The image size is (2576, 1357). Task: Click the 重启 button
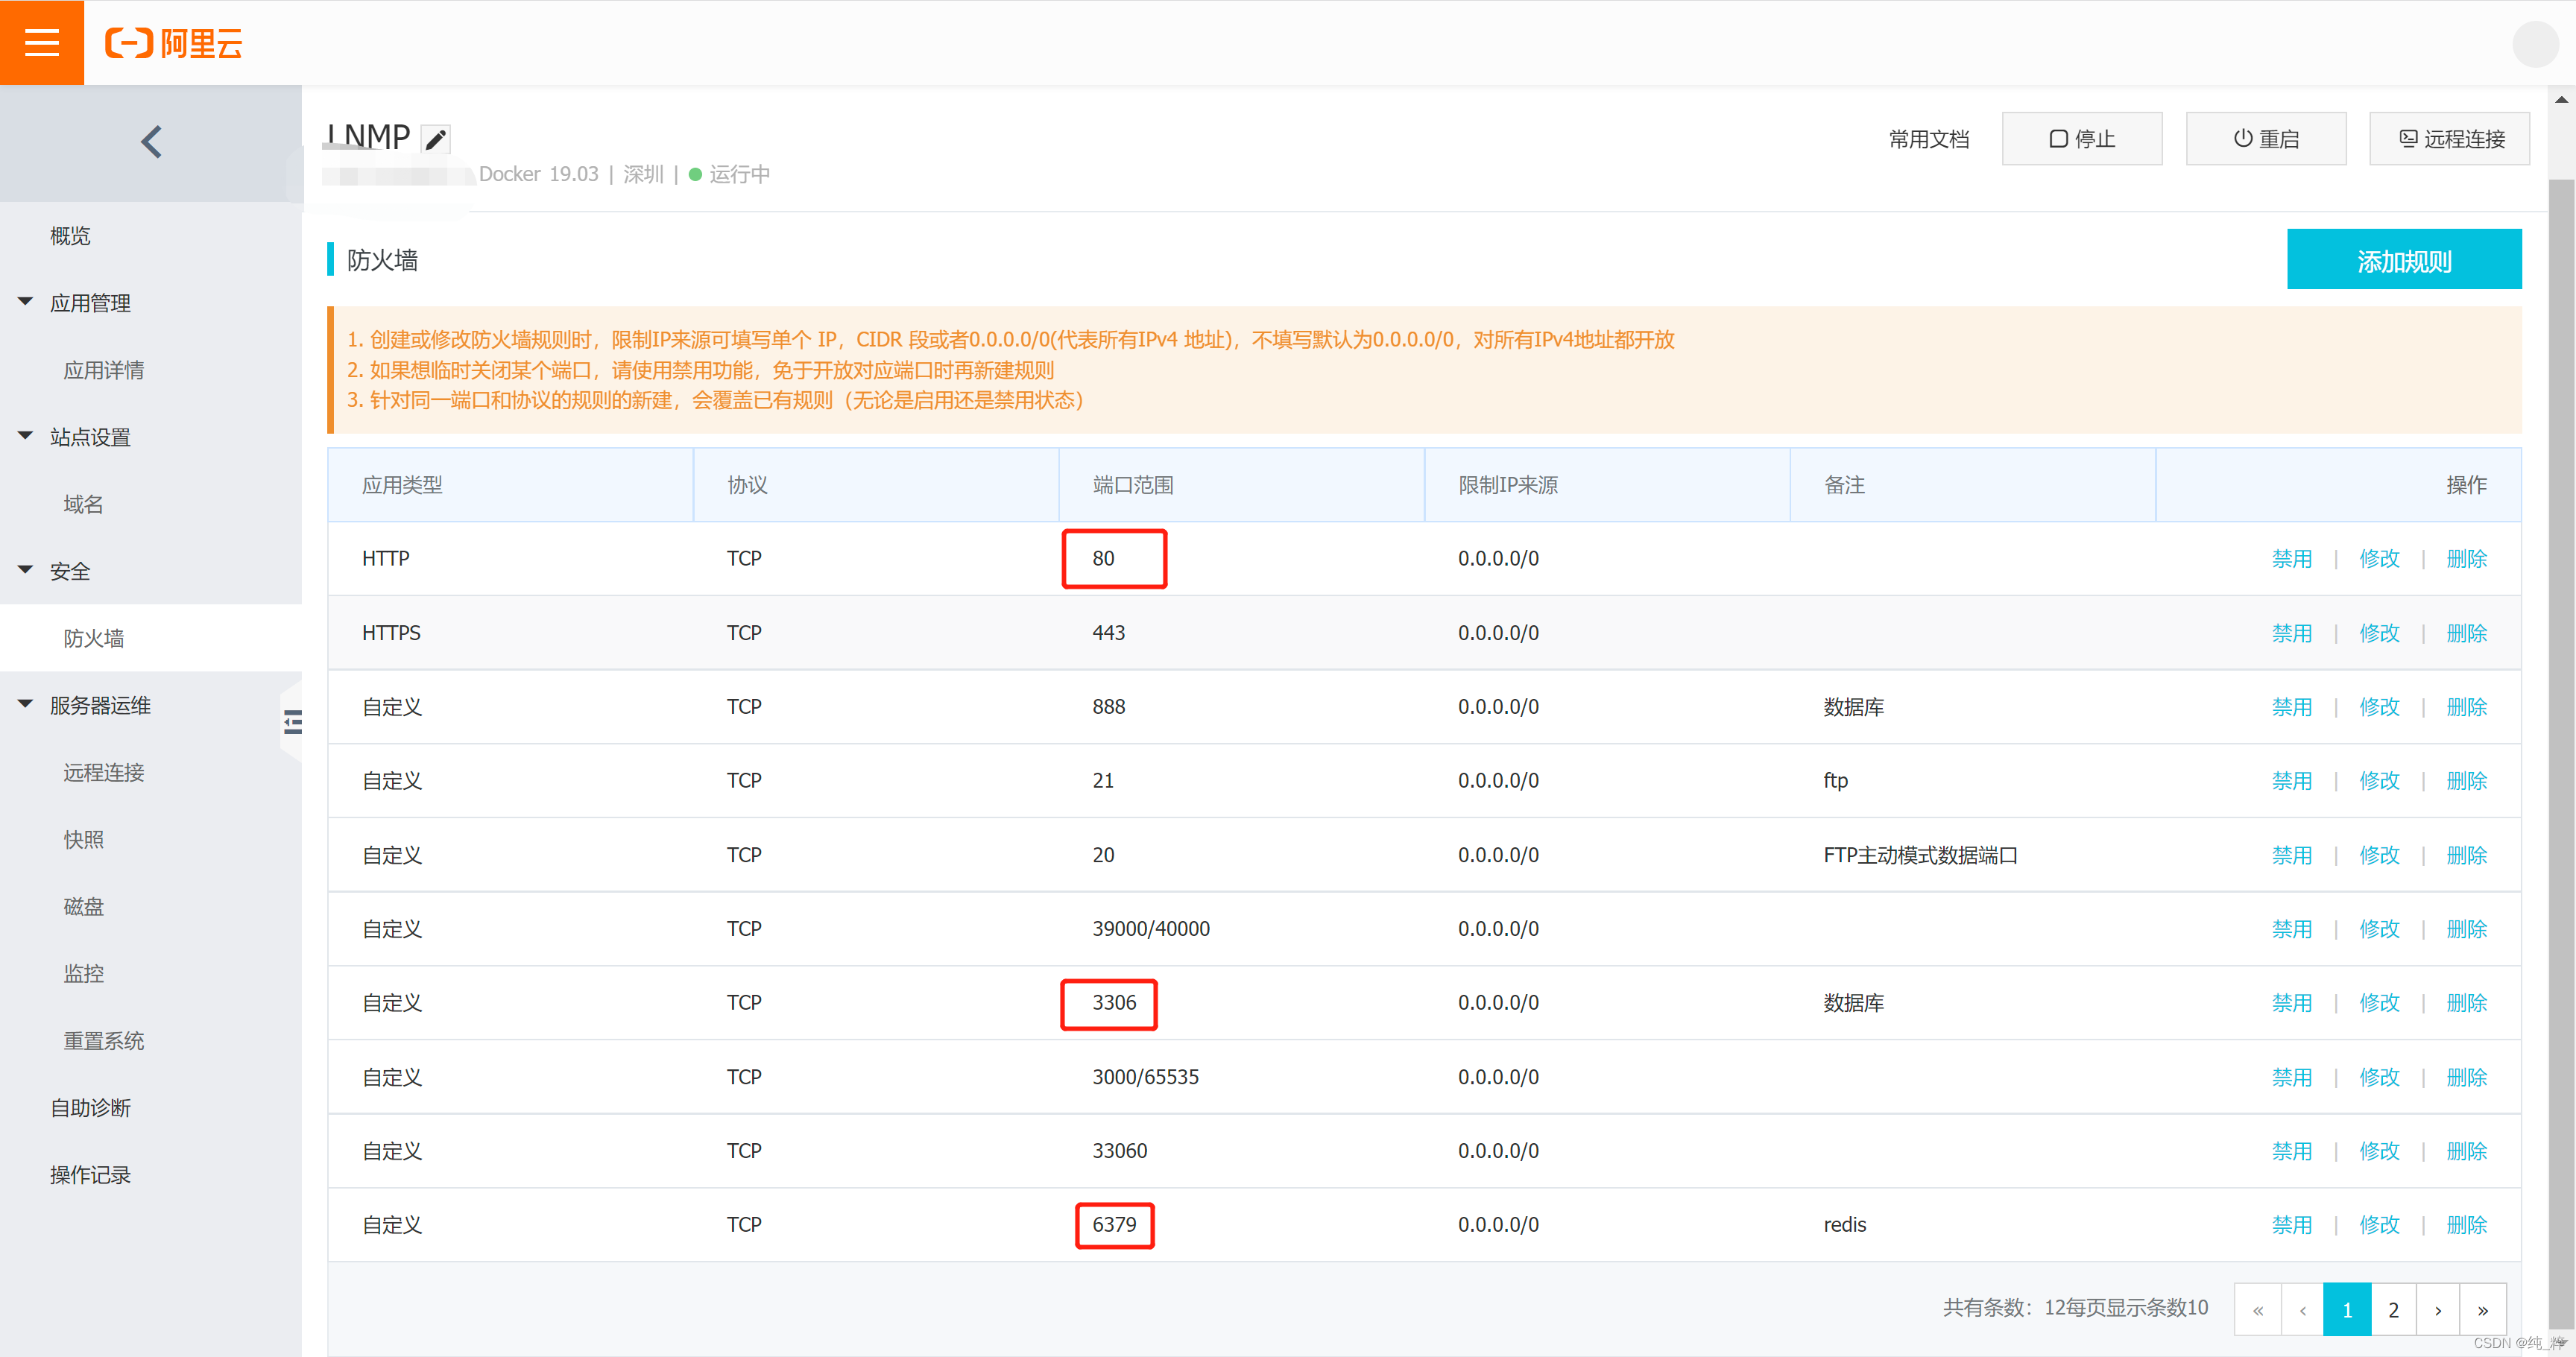(x=2266, y=138)
